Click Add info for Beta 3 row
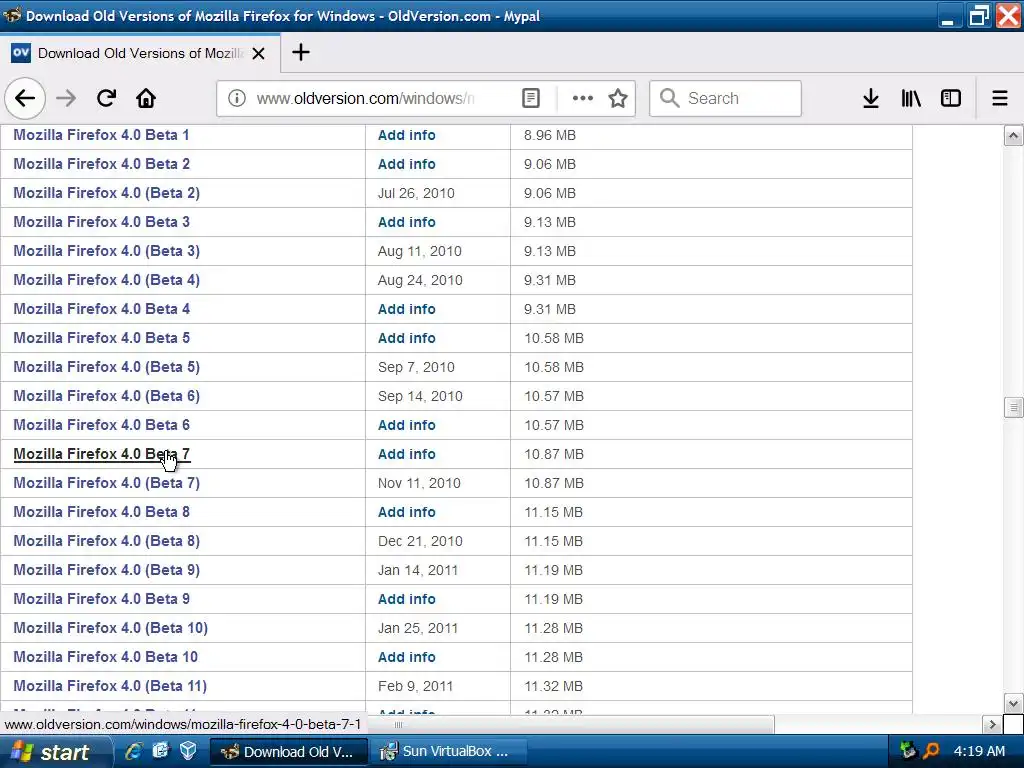The width and height of the screenshot is (1024, 768). point(406,222)
